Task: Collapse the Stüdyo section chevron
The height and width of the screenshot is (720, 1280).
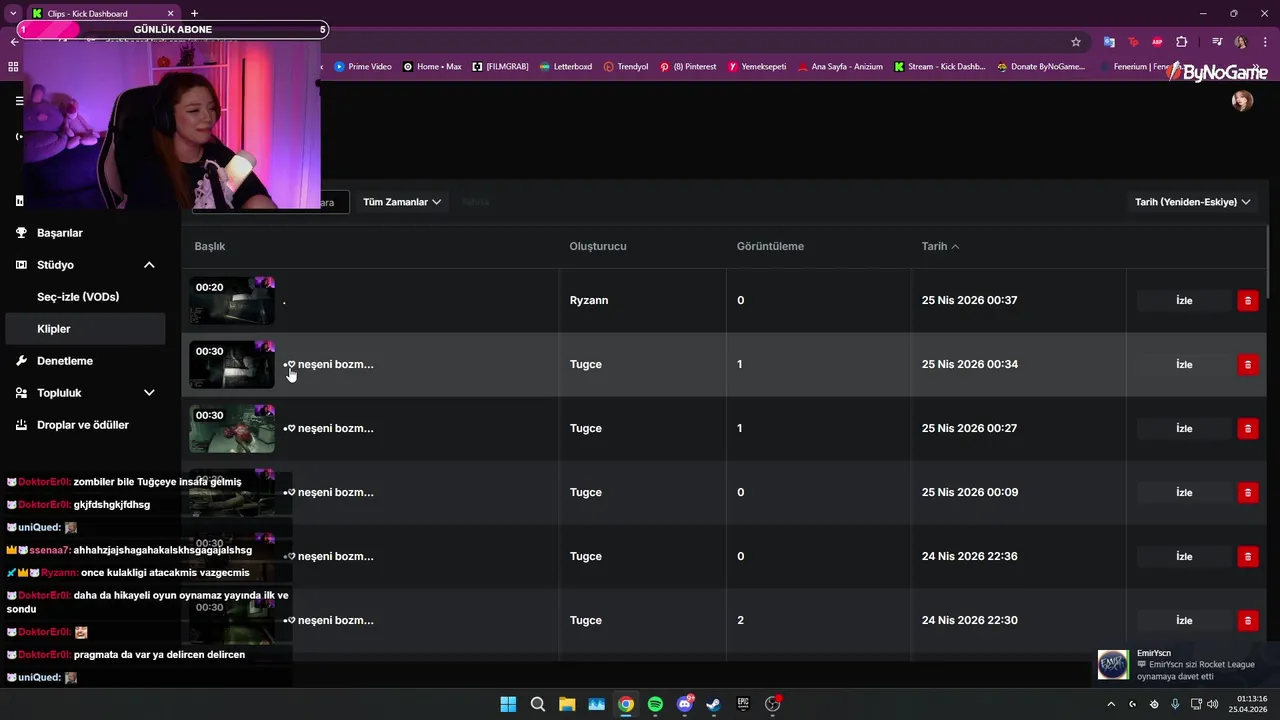Action: (x=149, y=265)
